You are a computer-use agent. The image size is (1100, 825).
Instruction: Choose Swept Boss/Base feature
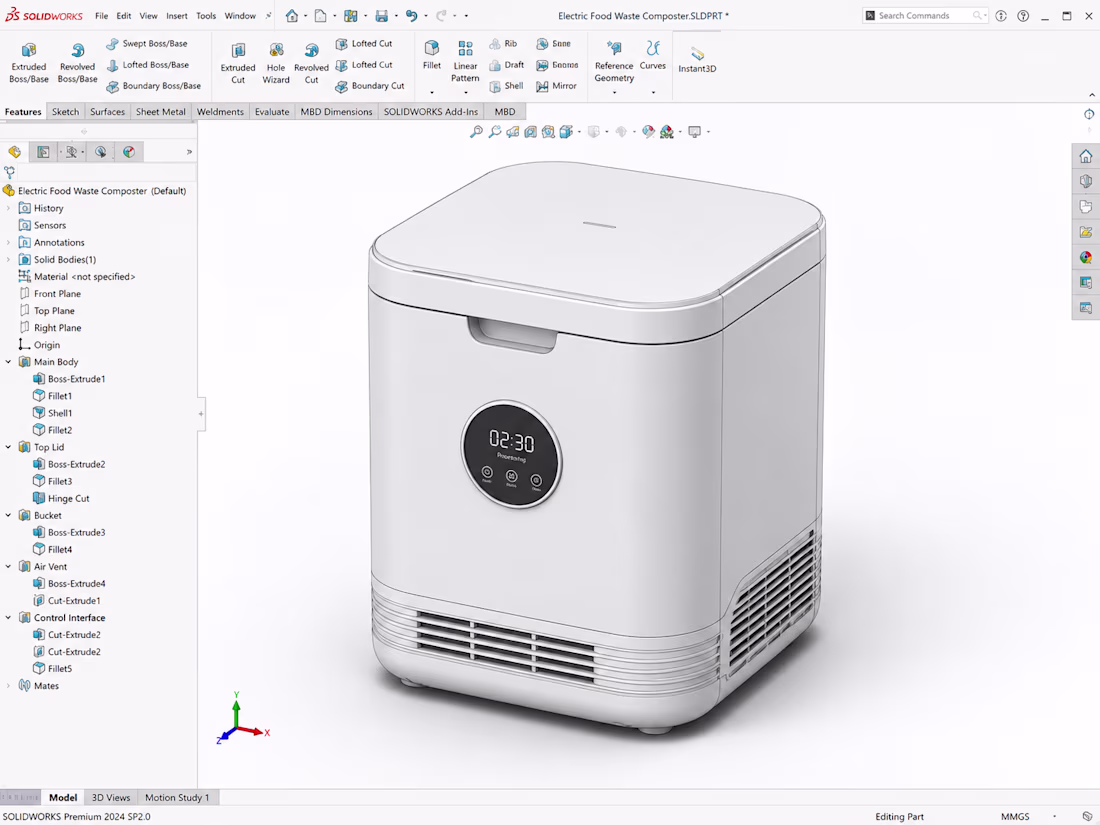click(x=147, y=43)
